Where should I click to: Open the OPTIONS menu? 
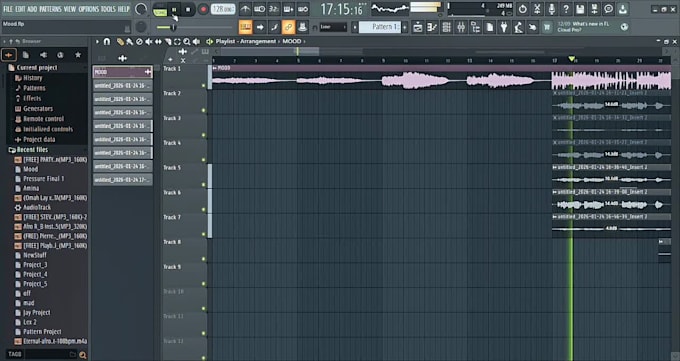tap(88, 9)
